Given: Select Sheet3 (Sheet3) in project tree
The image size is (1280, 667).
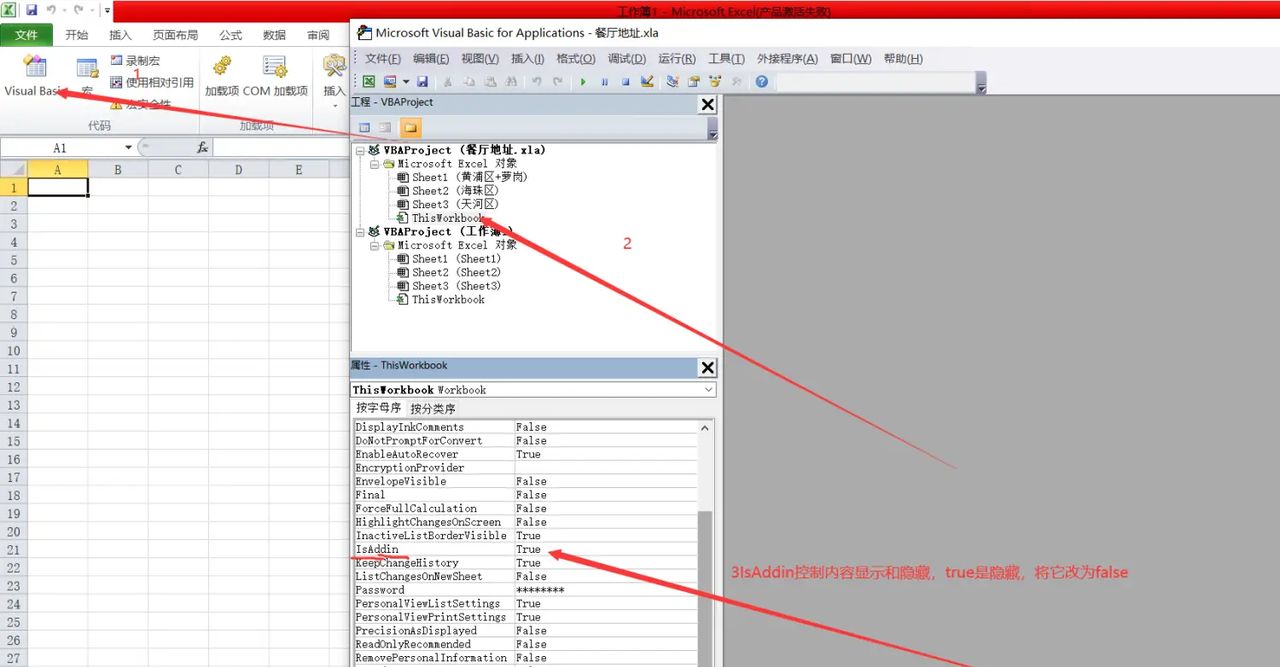Looking at the screenshot, I should [x=448, y=286].
